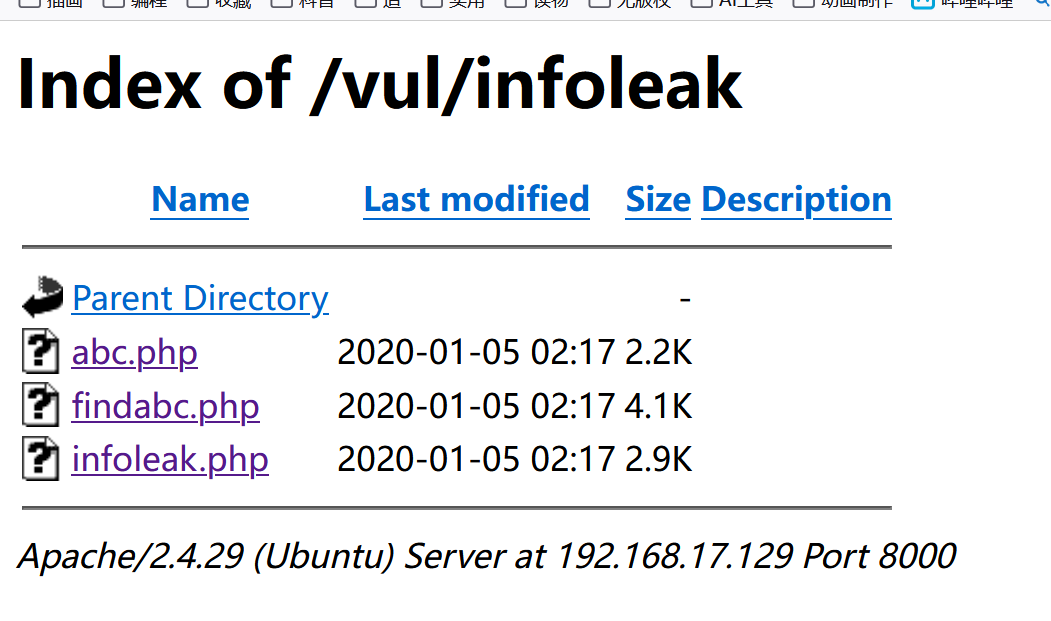Click the folder icon of AI工具 bookmark
1051x621 pixels.
click(x=701, y=3)
